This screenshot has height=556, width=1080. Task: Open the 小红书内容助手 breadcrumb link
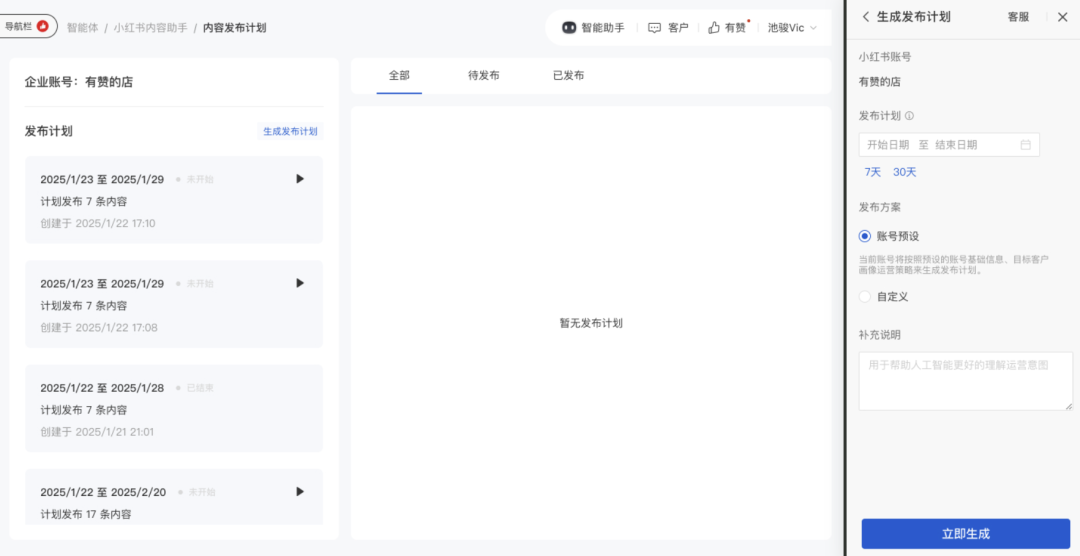coord(150,28)
